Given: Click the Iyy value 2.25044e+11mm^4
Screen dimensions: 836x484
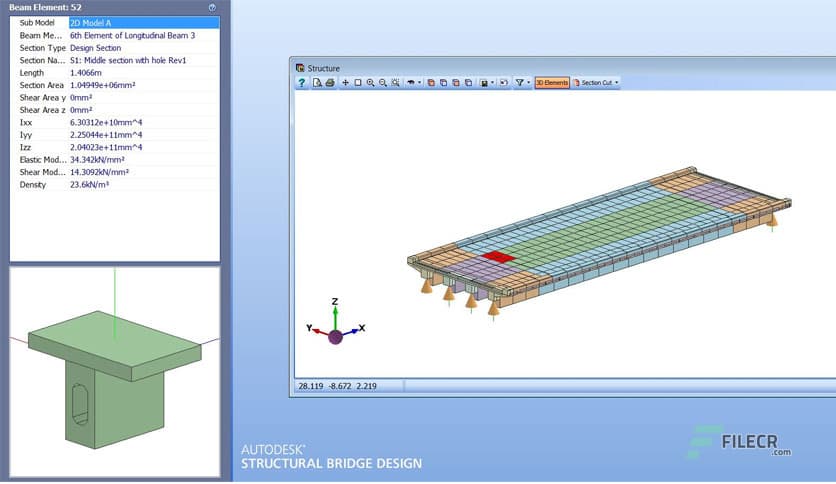Looking at the screenshot, I should 106,135.
